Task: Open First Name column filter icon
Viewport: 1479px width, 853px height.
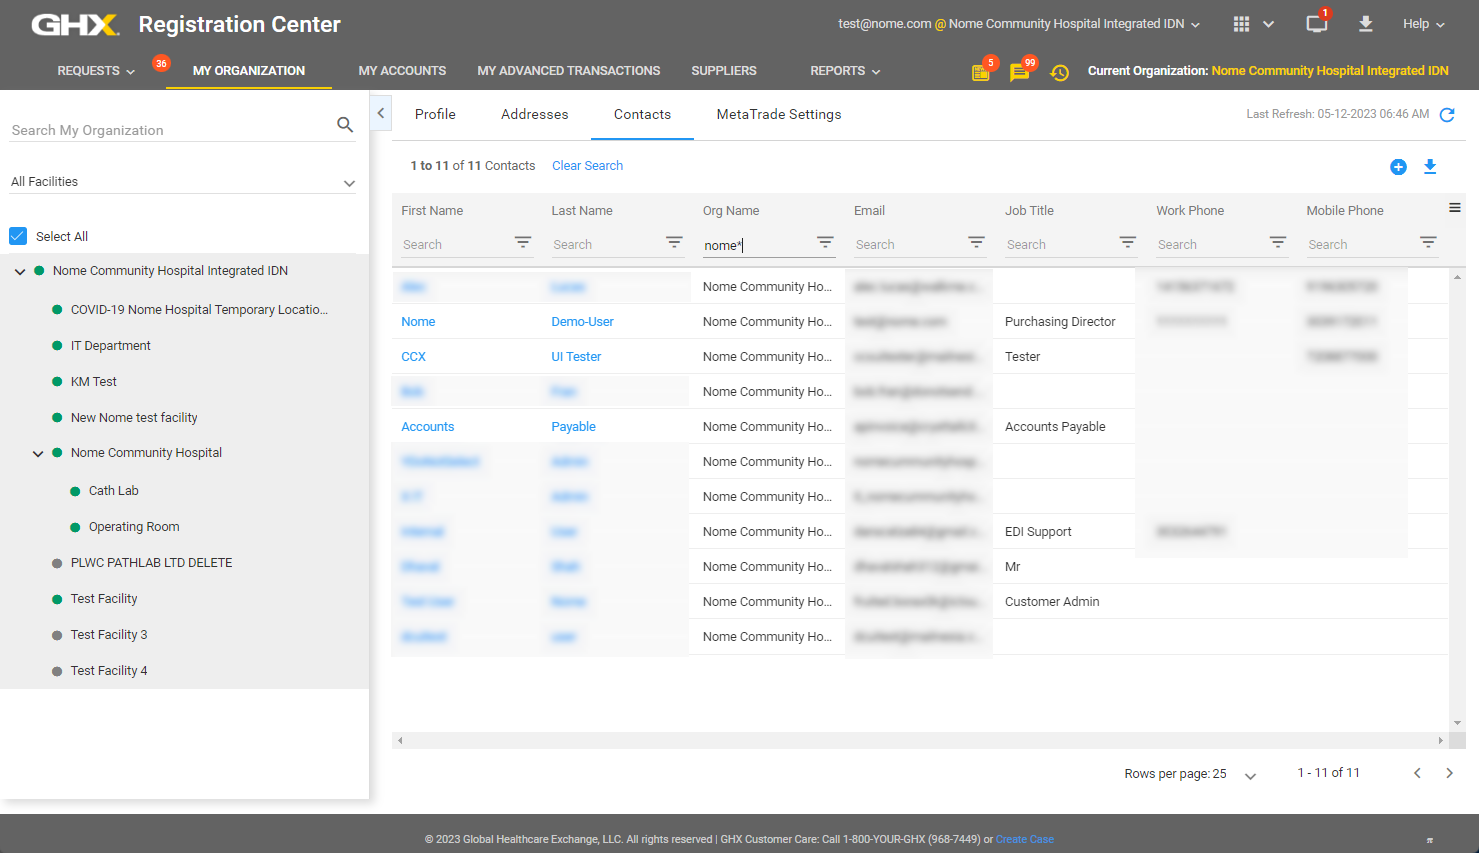Action: tap(523, 242)
